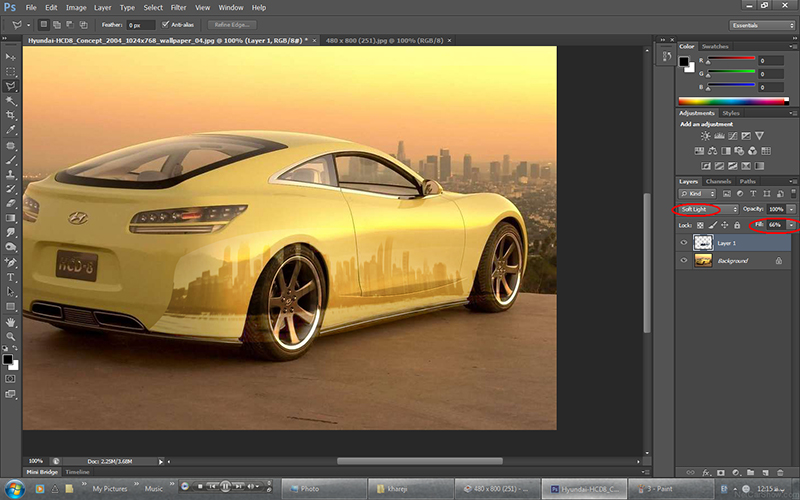Open the Opacity slider dropdown arrow
The image size is (800, 500).
(791, 209)
